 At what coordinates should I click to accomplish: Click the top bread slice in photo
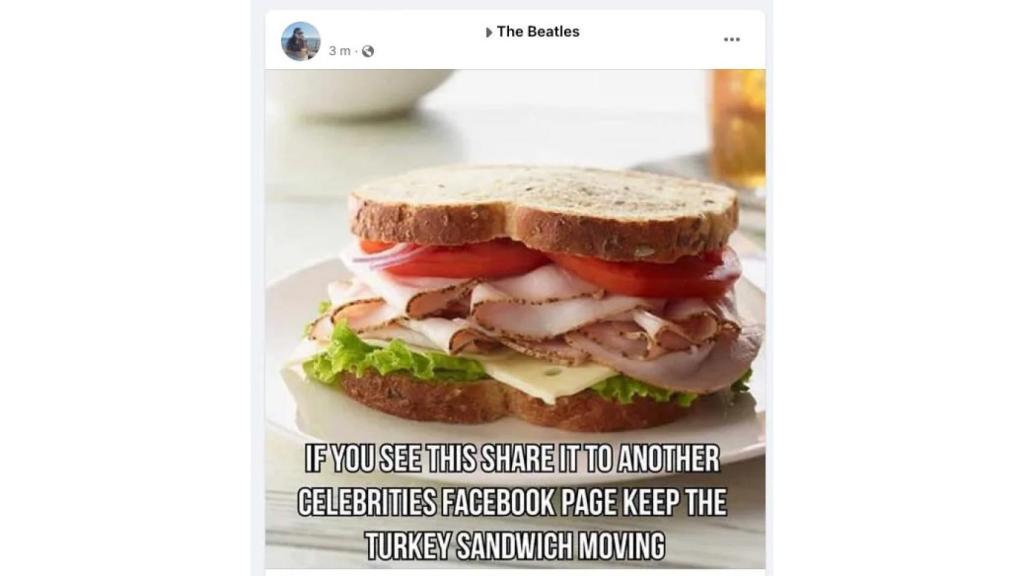point(544,210)
